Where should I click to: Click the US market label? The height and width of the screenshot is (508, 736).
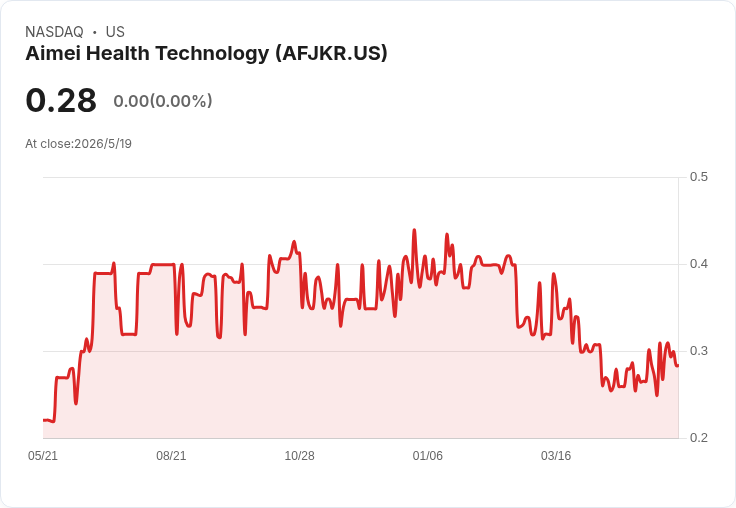115,32
